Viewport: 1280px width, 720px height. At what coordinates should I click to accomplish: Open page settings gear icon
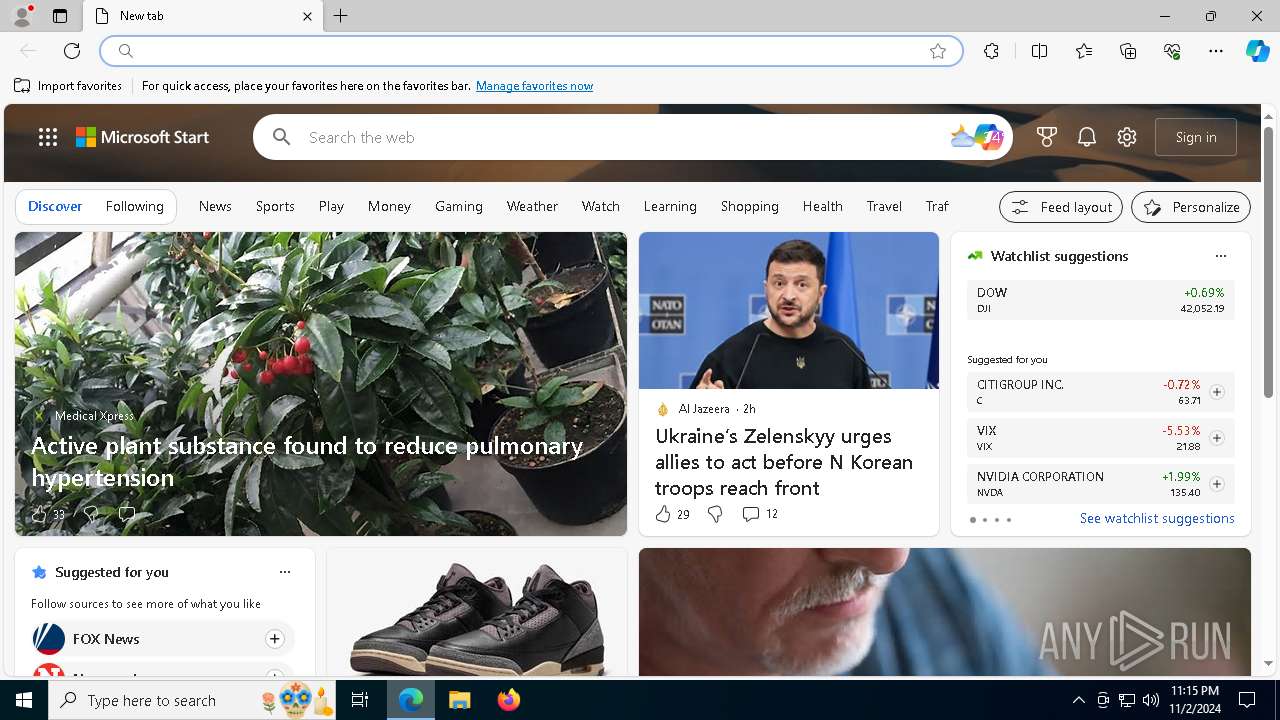[x=1127, y=137]
